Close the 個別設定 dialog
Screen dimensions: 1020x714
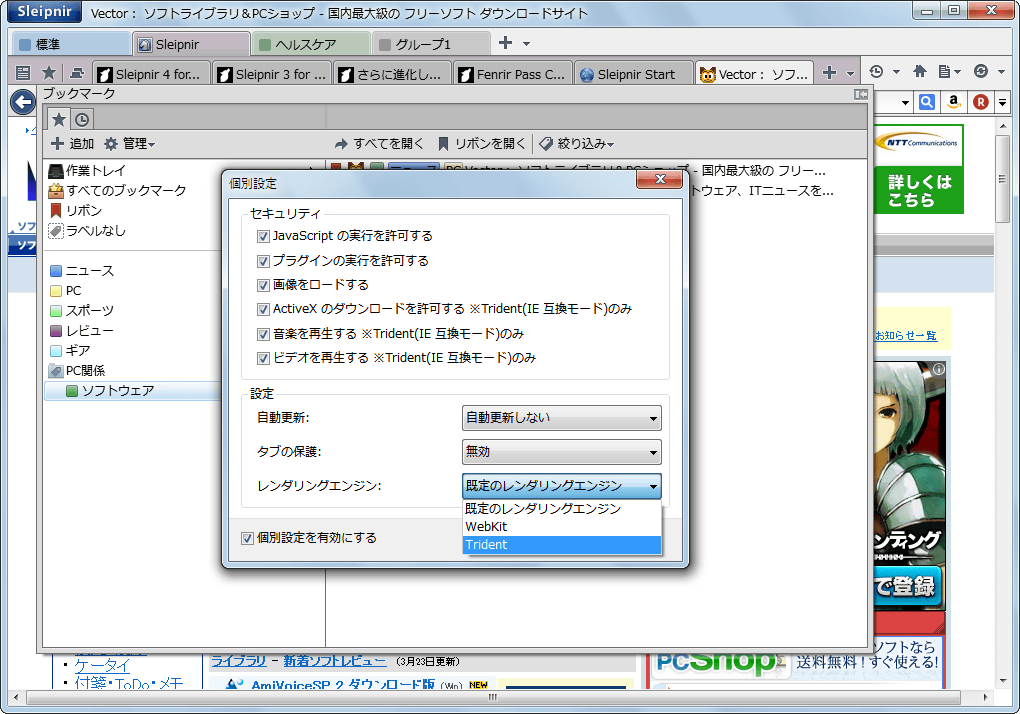point(660,179)
